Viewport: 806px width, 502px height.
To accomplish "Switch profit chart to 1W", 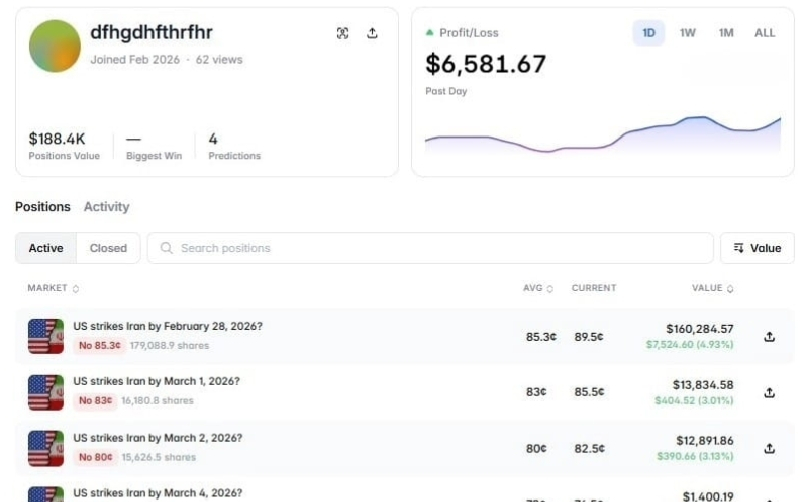I will tap(688, 33).
